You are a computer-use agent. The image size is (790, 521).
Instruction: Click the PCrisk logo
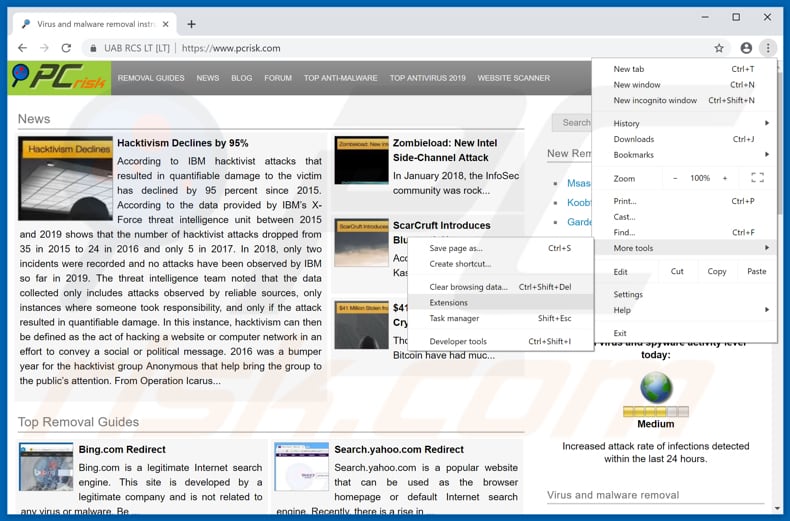(x=59, y=78)
